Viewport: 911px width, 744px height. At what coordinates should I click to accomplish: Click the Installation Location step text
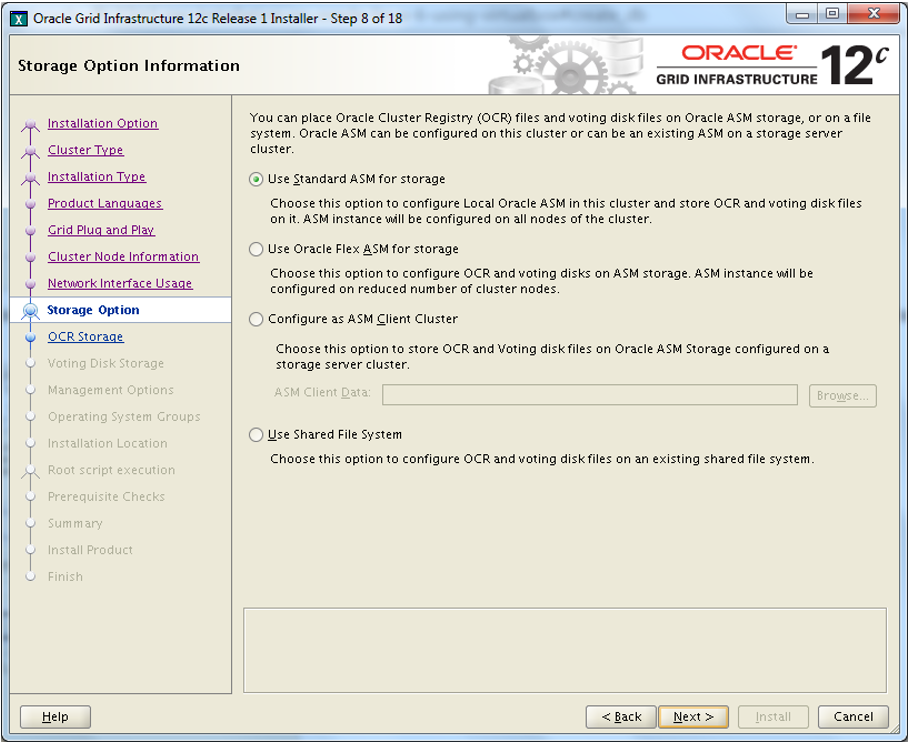point(107,444)
